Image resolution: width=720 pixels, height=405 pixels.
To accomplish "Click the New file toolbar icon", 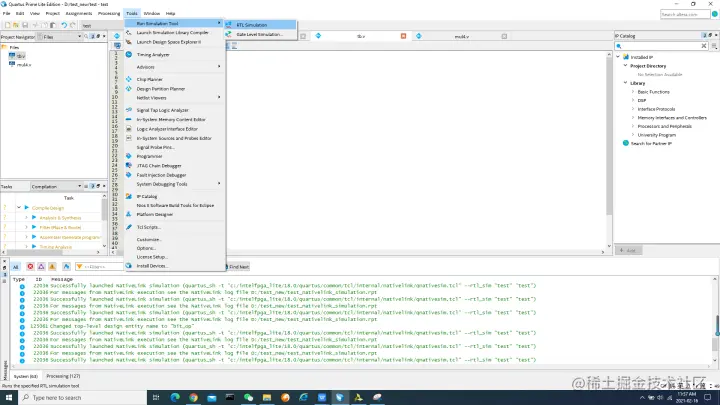I will tap(7, 25).
